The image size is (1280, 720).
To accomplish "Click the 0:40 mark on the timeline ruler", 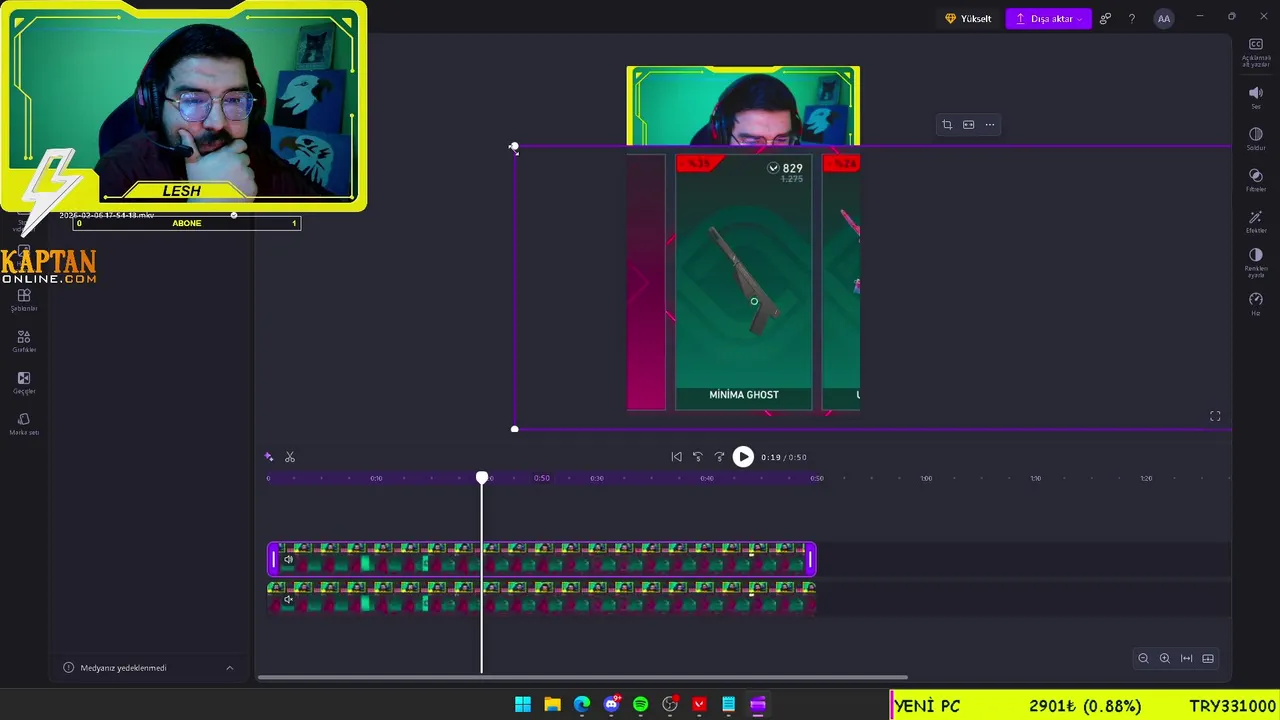I will pos(707,478).
